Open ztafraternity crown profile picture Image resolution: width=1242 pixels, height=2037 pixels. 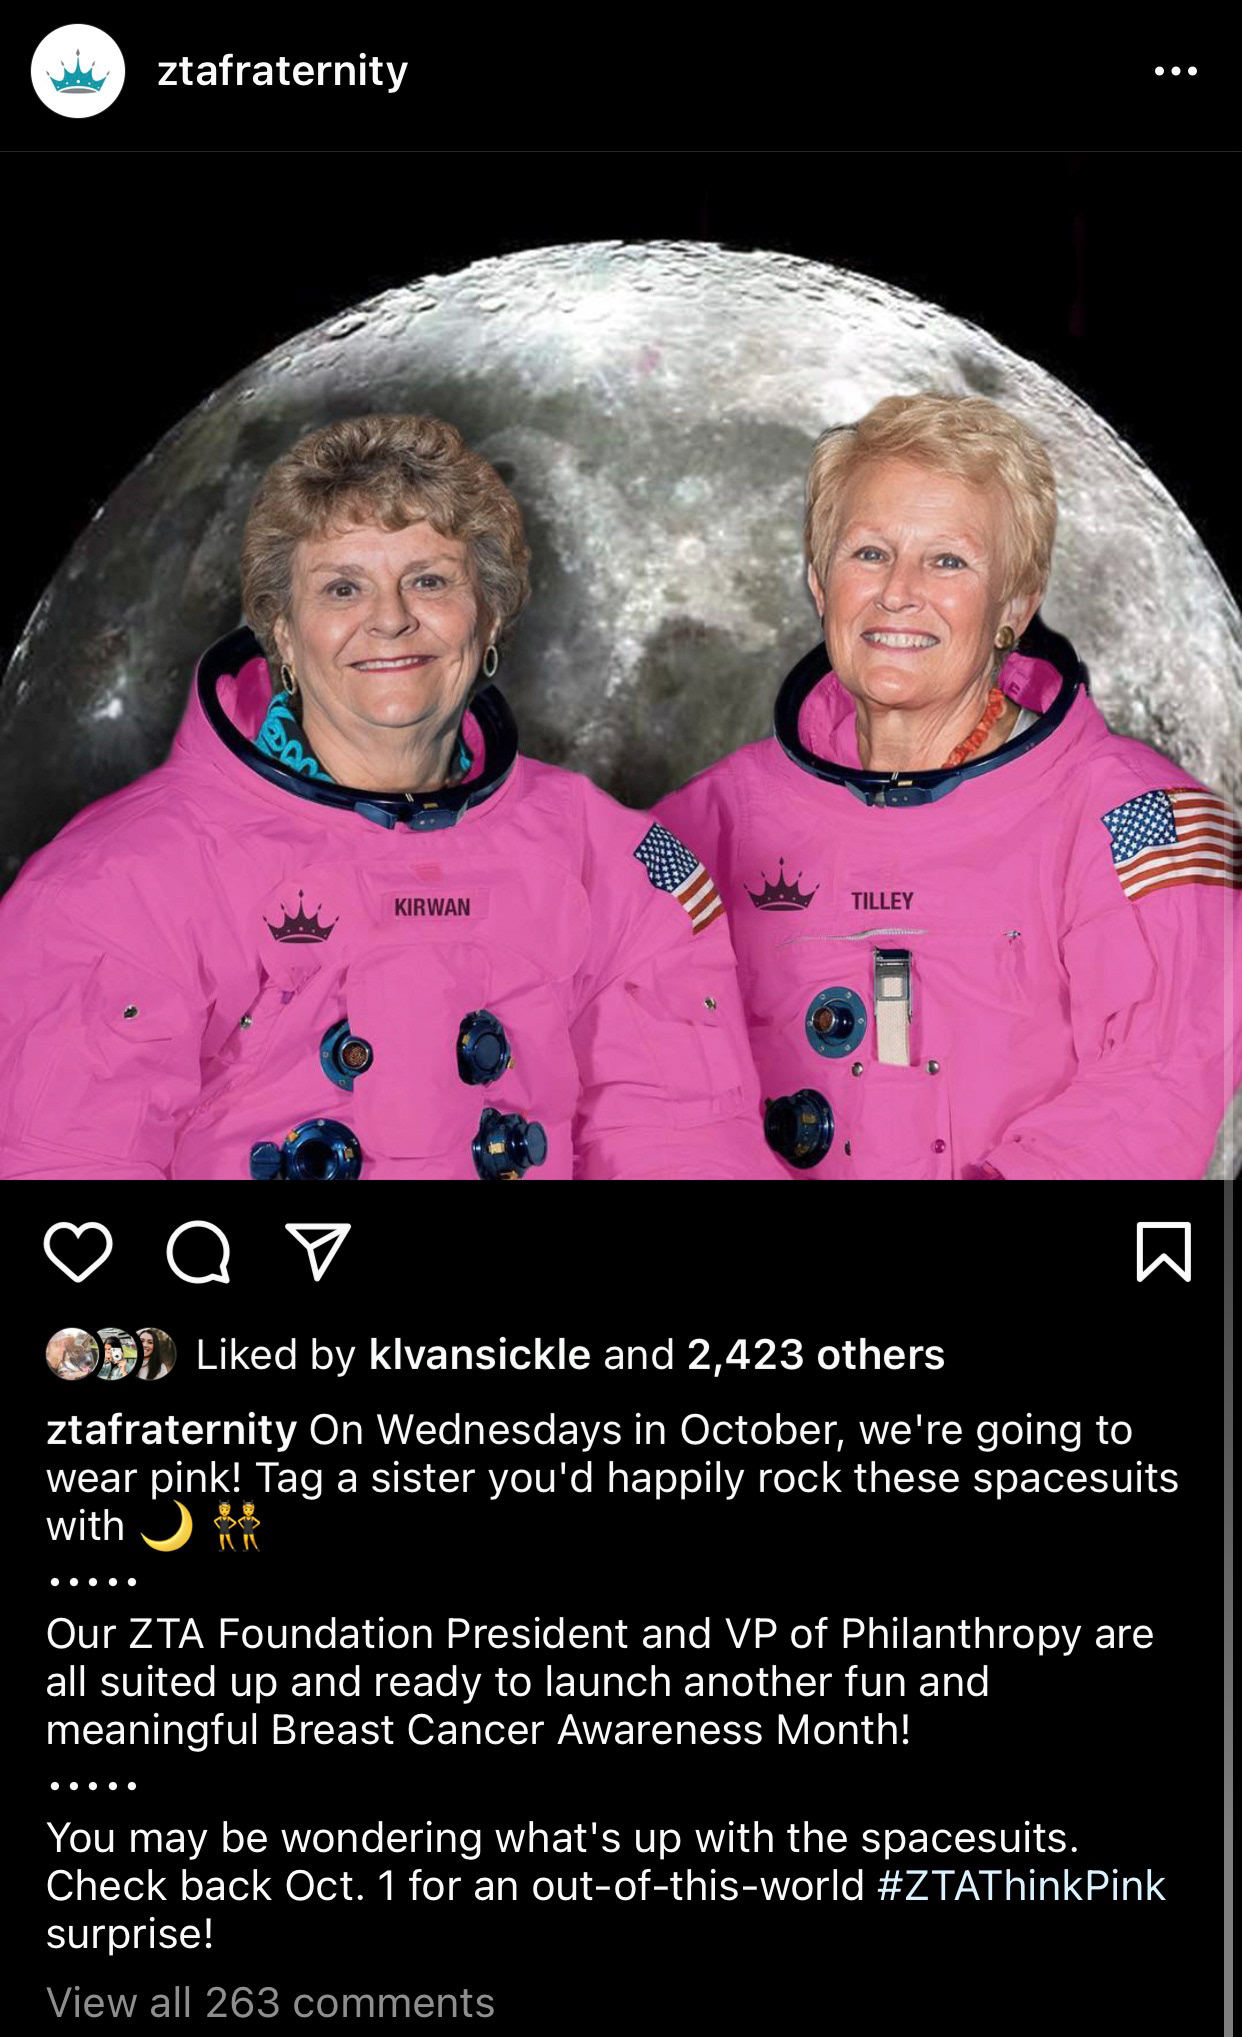point(78,71)
